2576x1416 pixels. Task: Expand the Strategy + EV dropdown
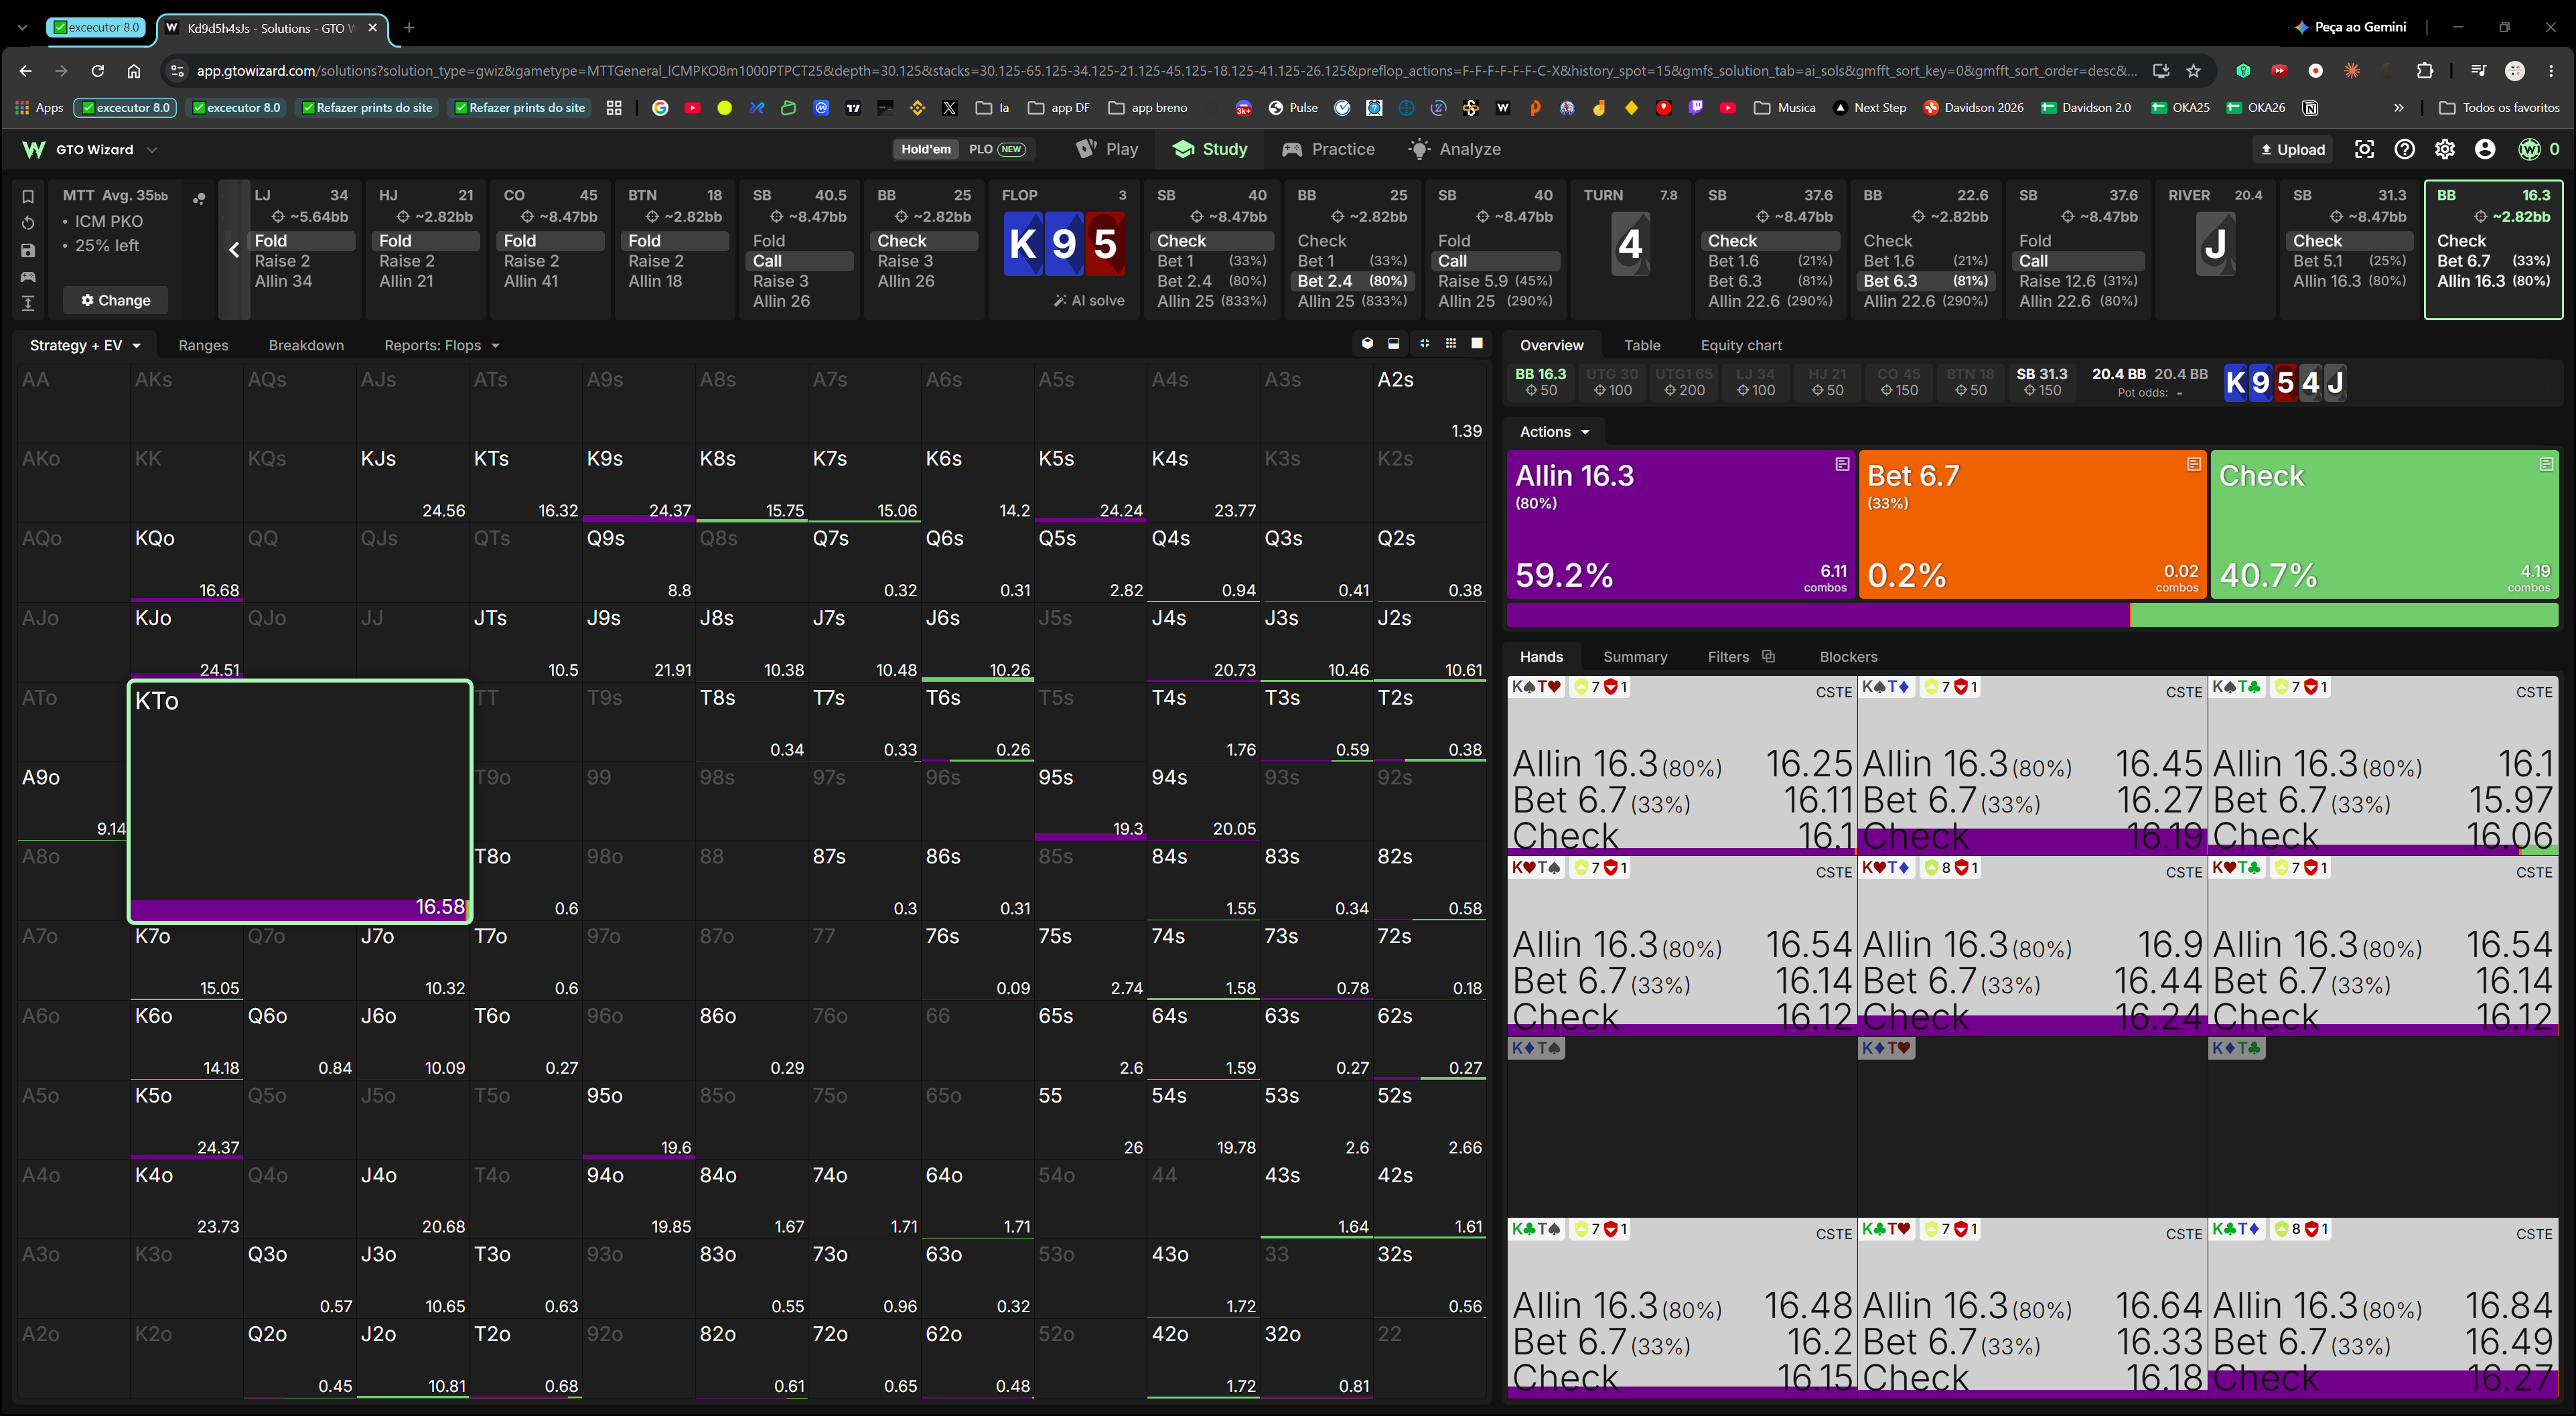tap(85, 345)
